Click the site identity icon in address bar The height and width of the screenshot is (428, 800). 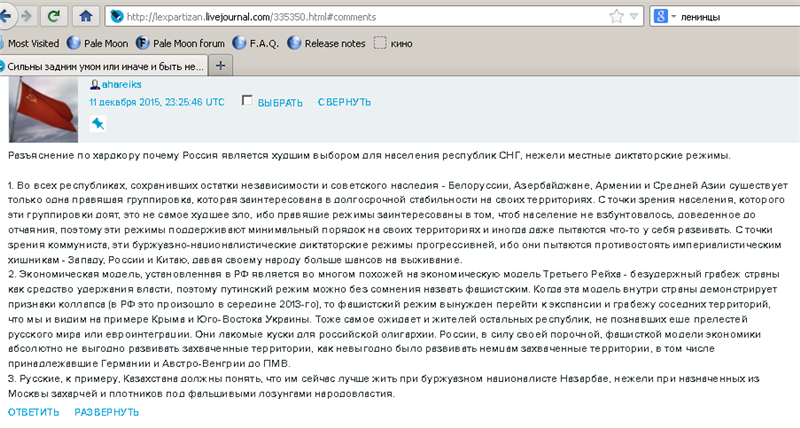click(117, 17)
